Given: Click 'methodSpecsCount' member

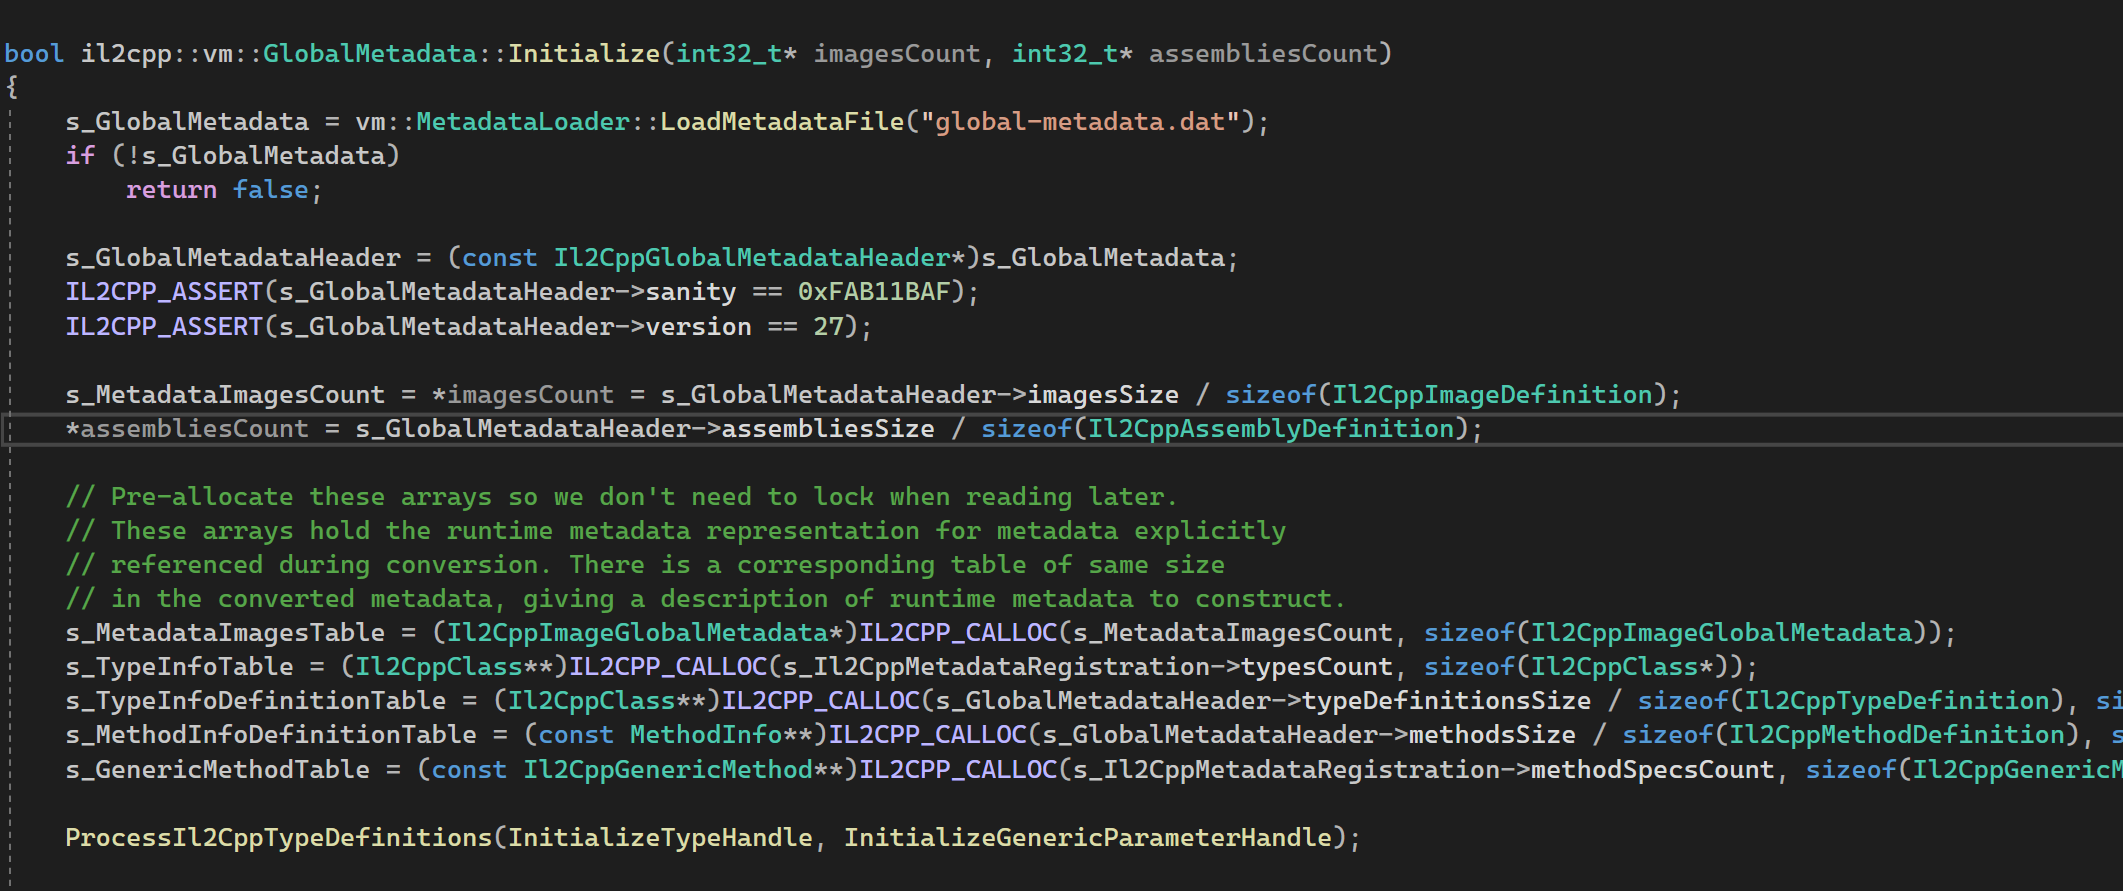Looking at the screenshot, I should (1653, 770).
